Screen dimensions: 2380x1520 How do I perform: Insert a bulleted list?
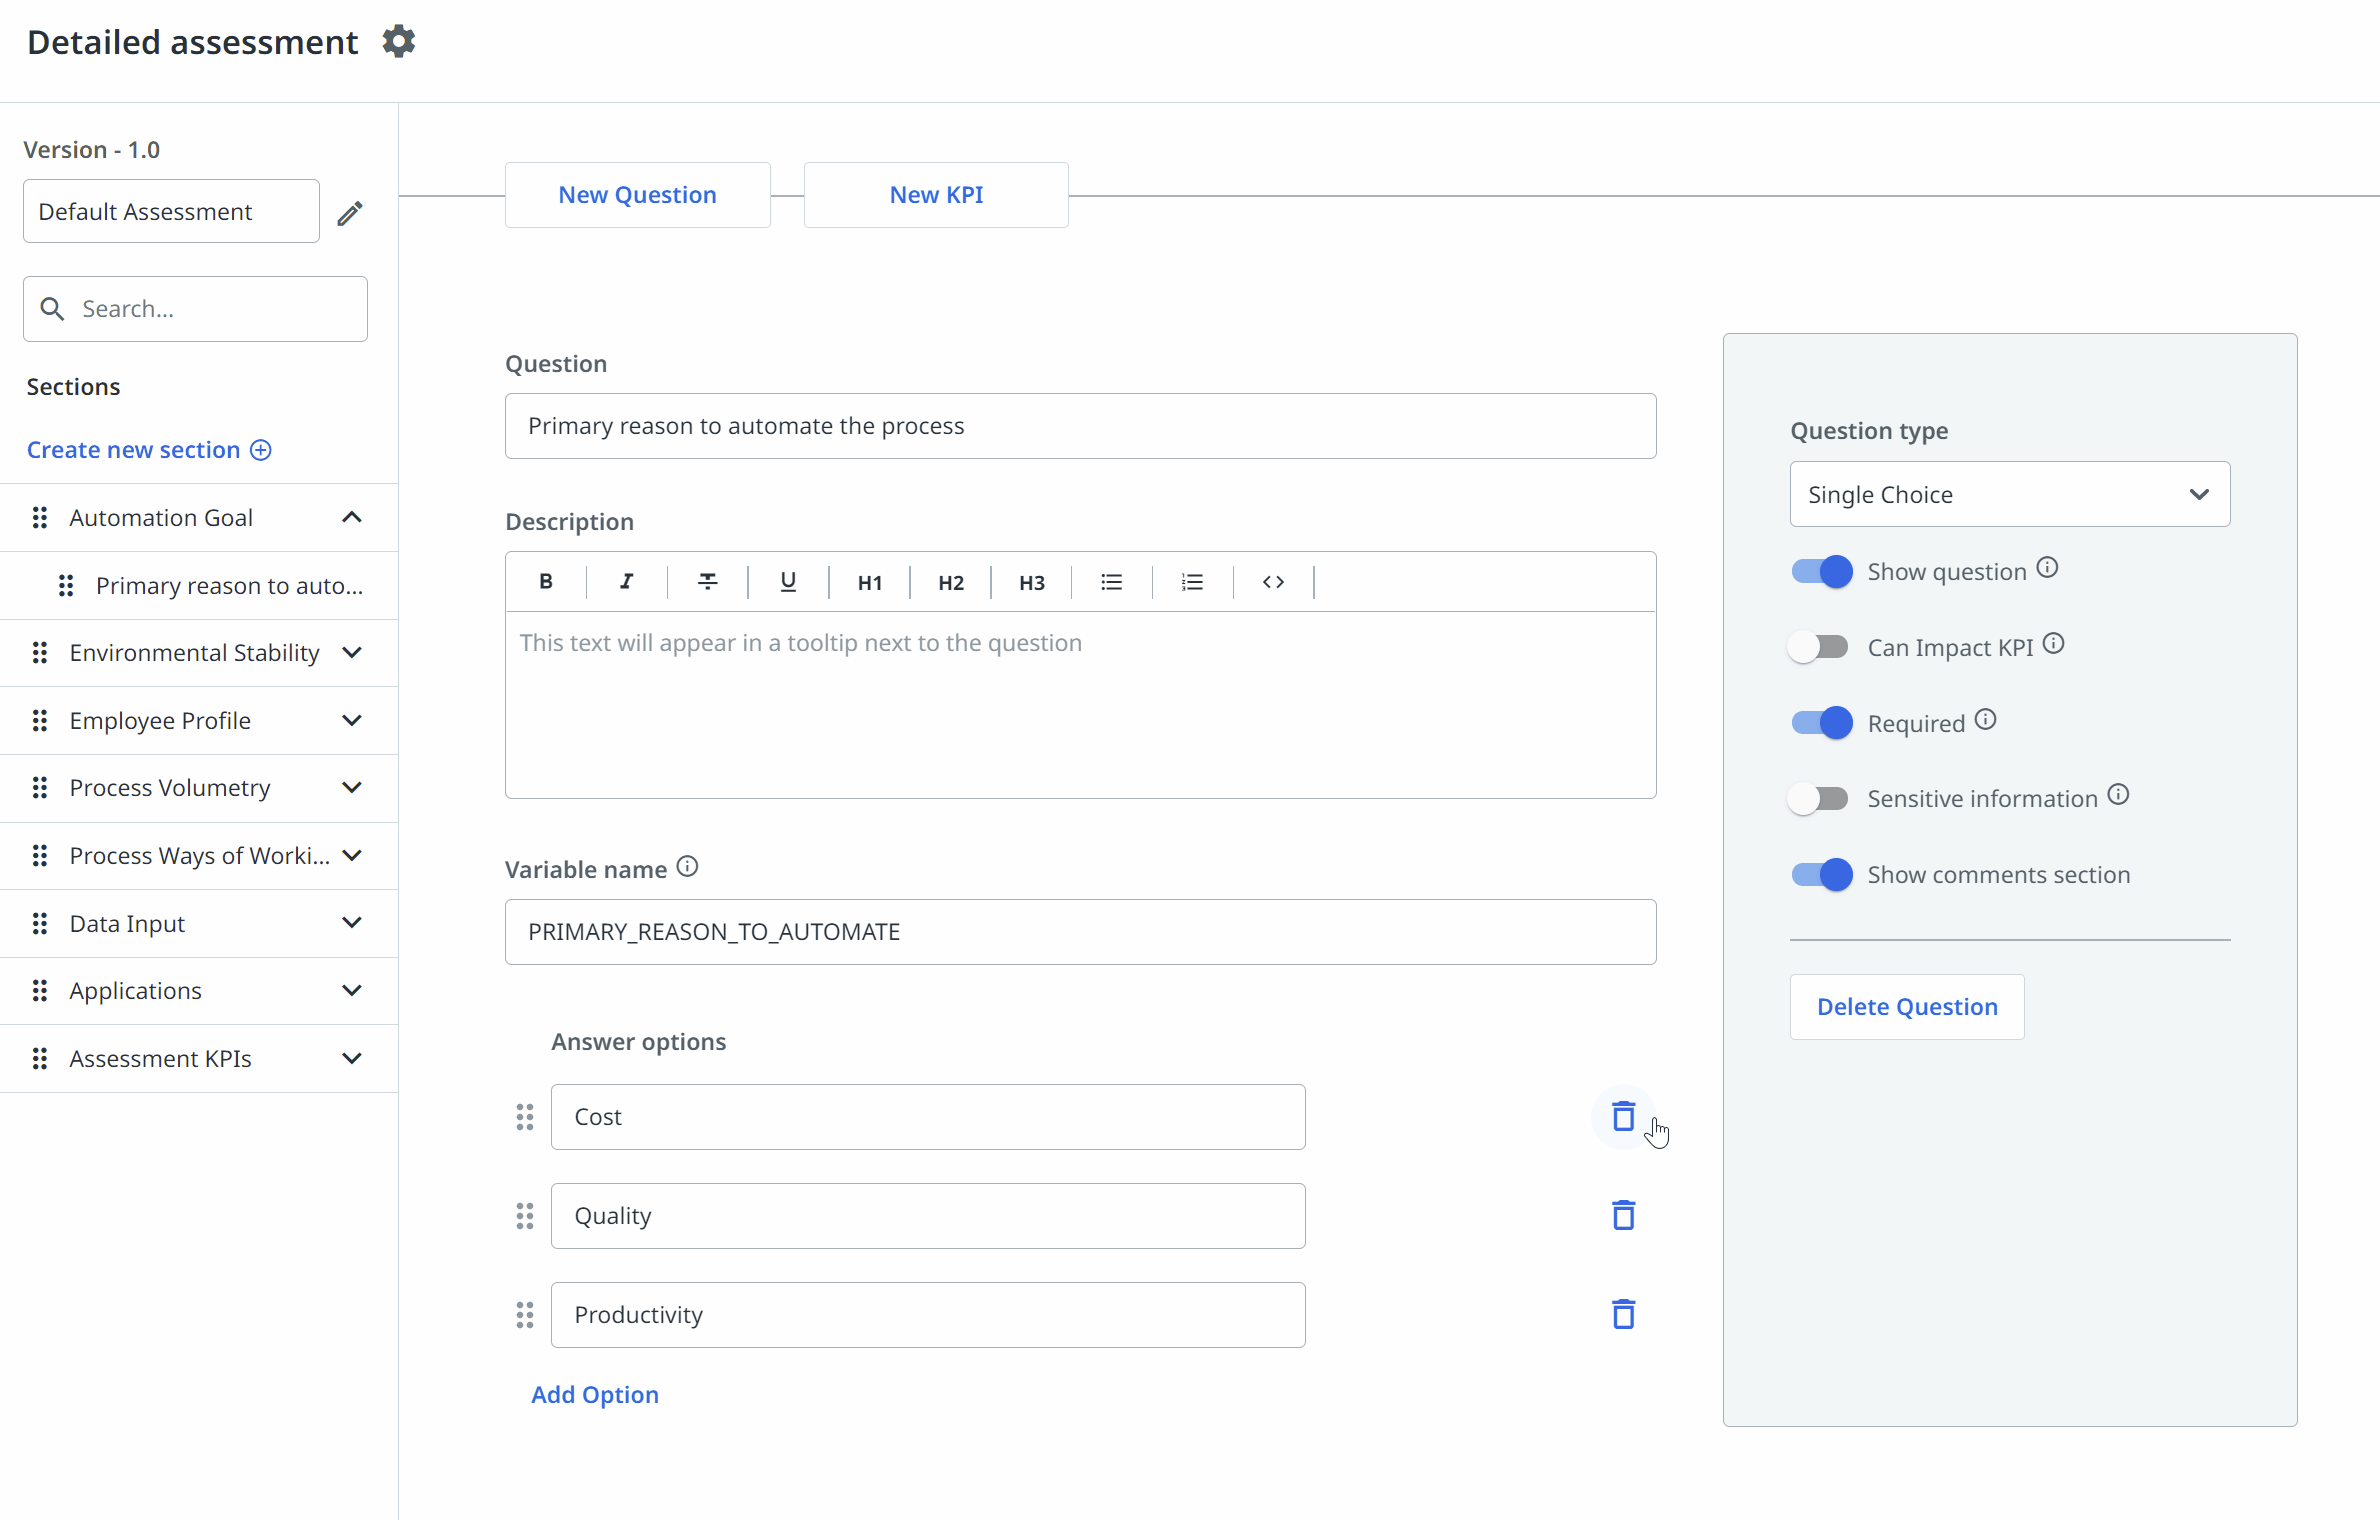1112,582
